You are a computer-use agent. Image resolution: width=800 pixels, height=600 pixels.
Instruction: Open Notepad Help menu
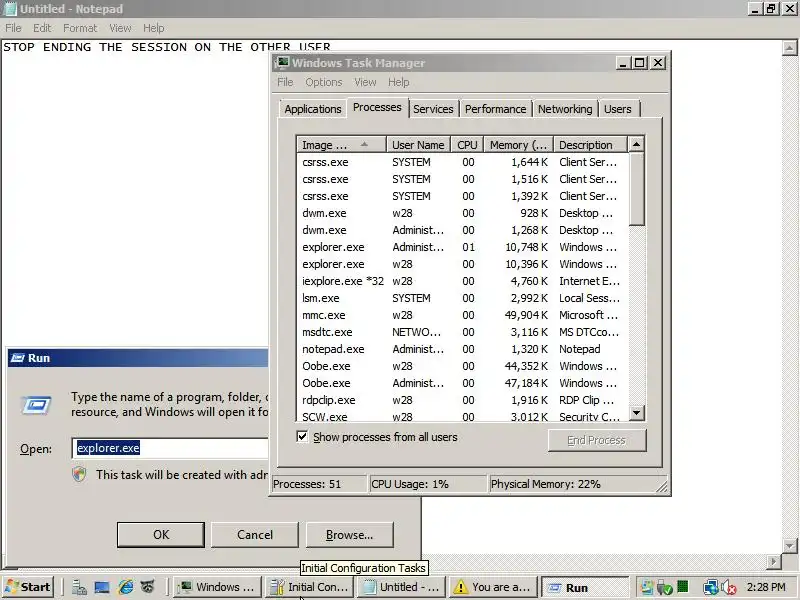[153, 28]
